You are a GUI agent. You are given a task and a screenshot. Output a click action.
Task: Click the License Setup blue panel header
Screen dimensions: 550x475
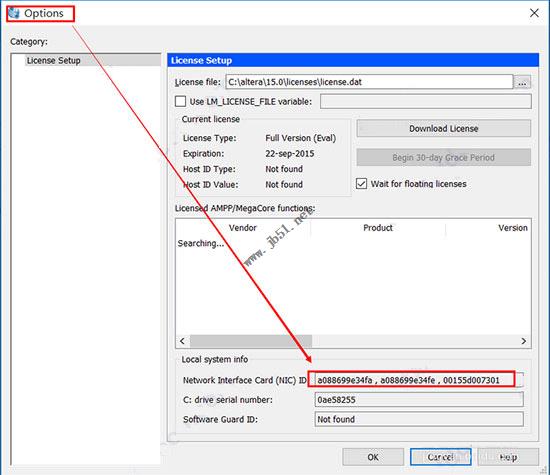353,60
